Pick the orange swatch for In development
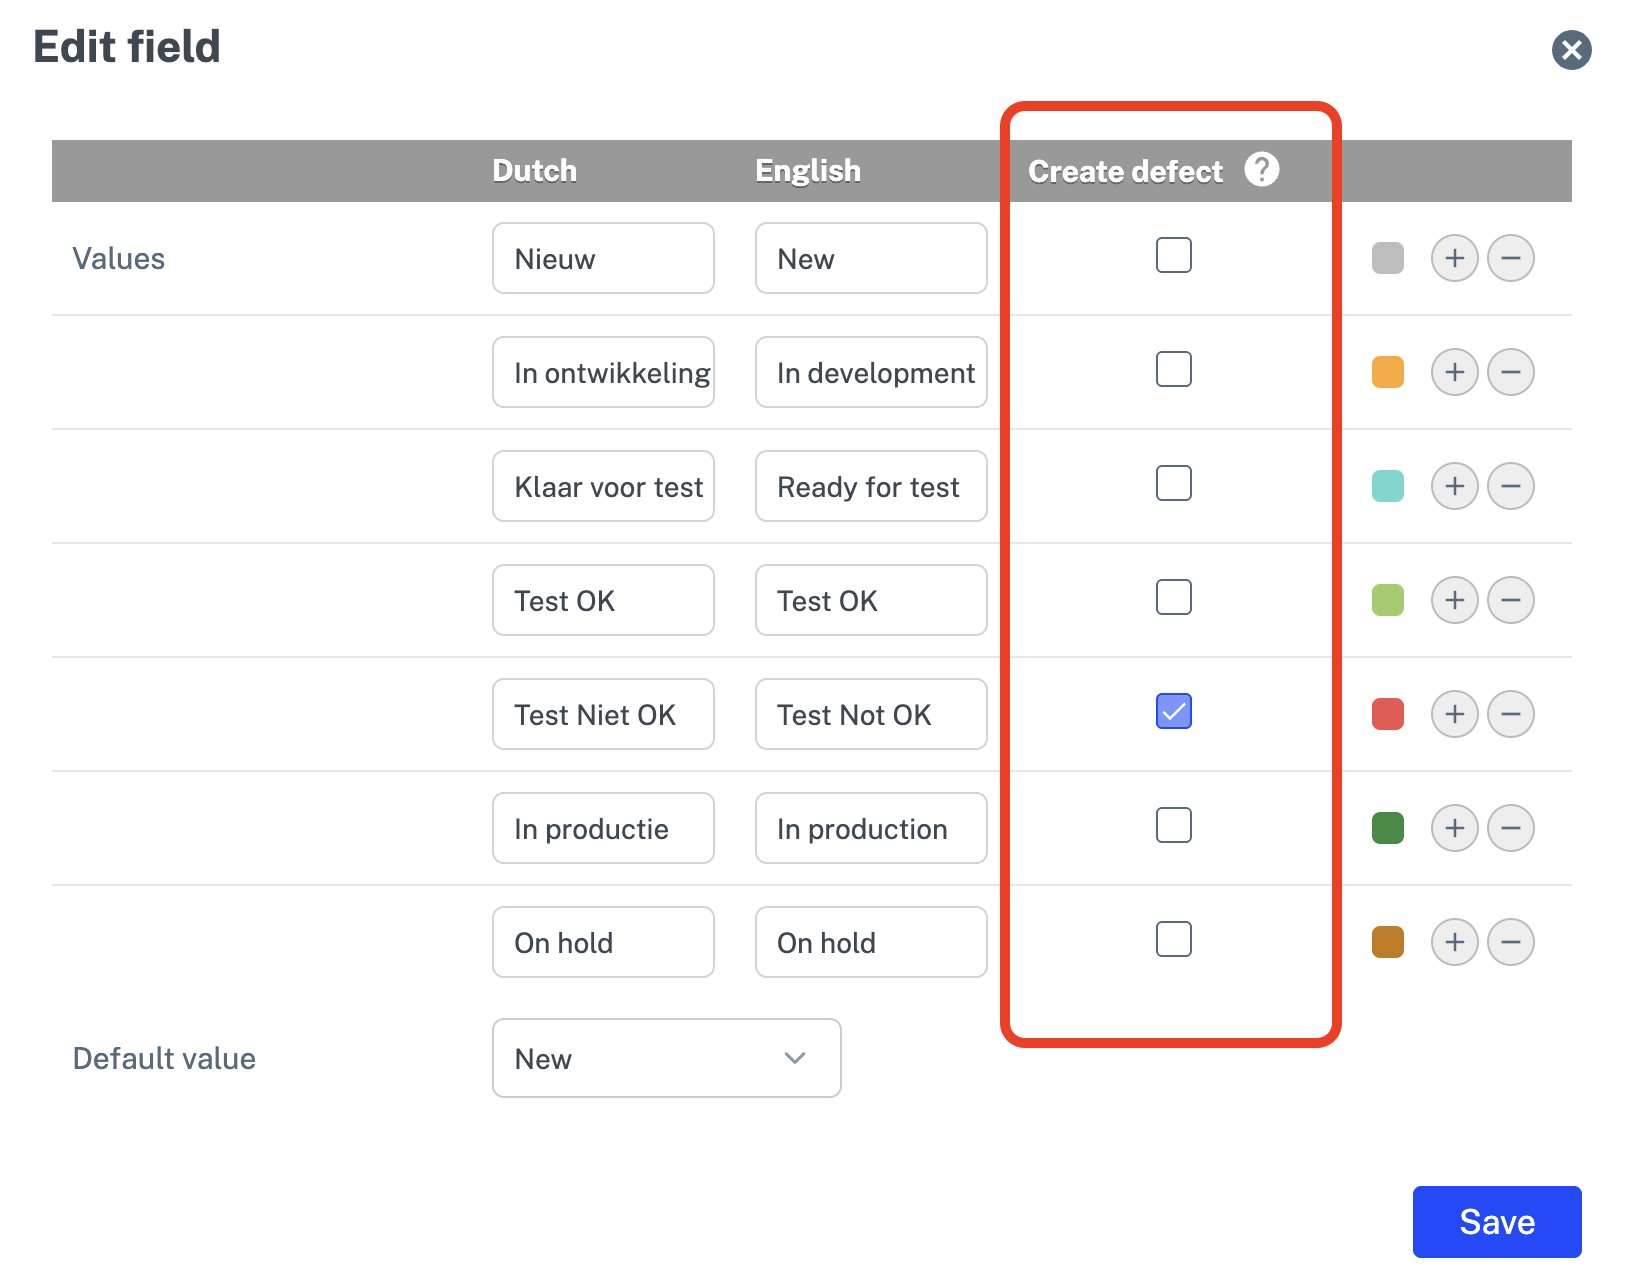 click(1387, 372)
